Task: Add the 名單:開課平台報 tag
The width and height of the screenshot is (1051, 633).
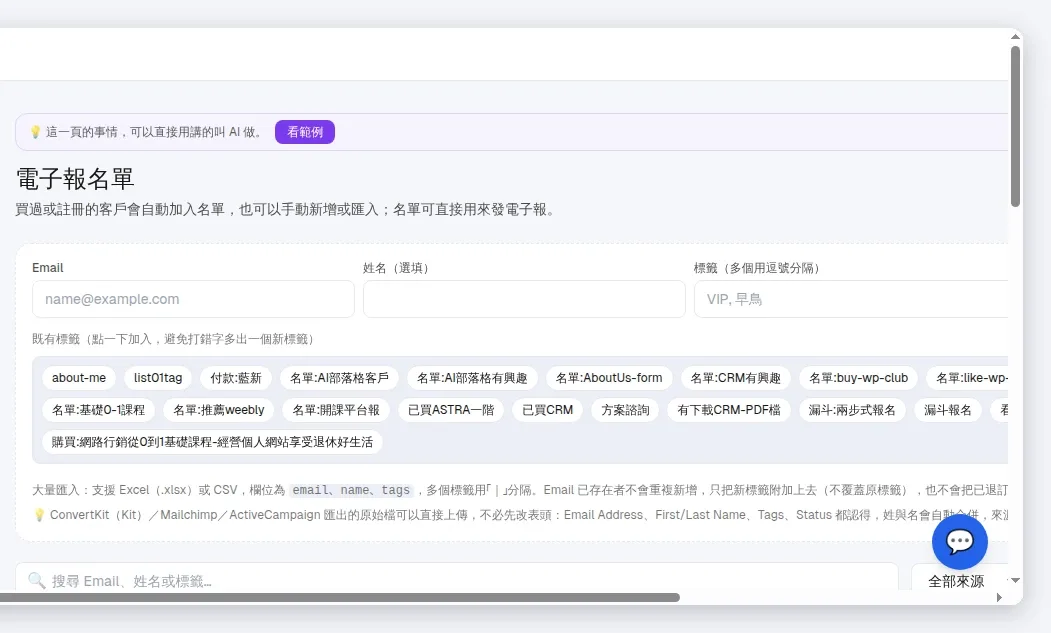Action: 336,410
